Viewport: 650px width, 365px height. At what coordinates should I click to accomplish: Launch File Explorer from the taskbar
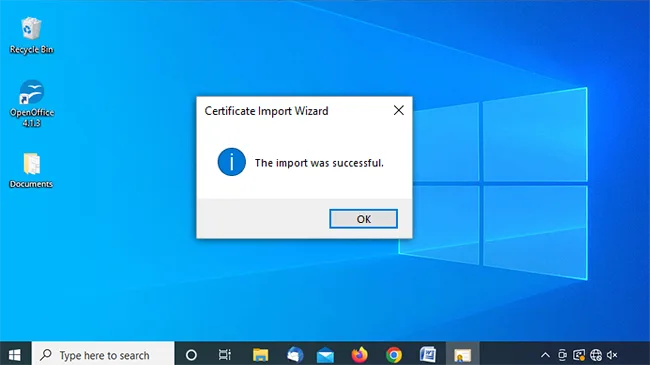tap(260, 355)
